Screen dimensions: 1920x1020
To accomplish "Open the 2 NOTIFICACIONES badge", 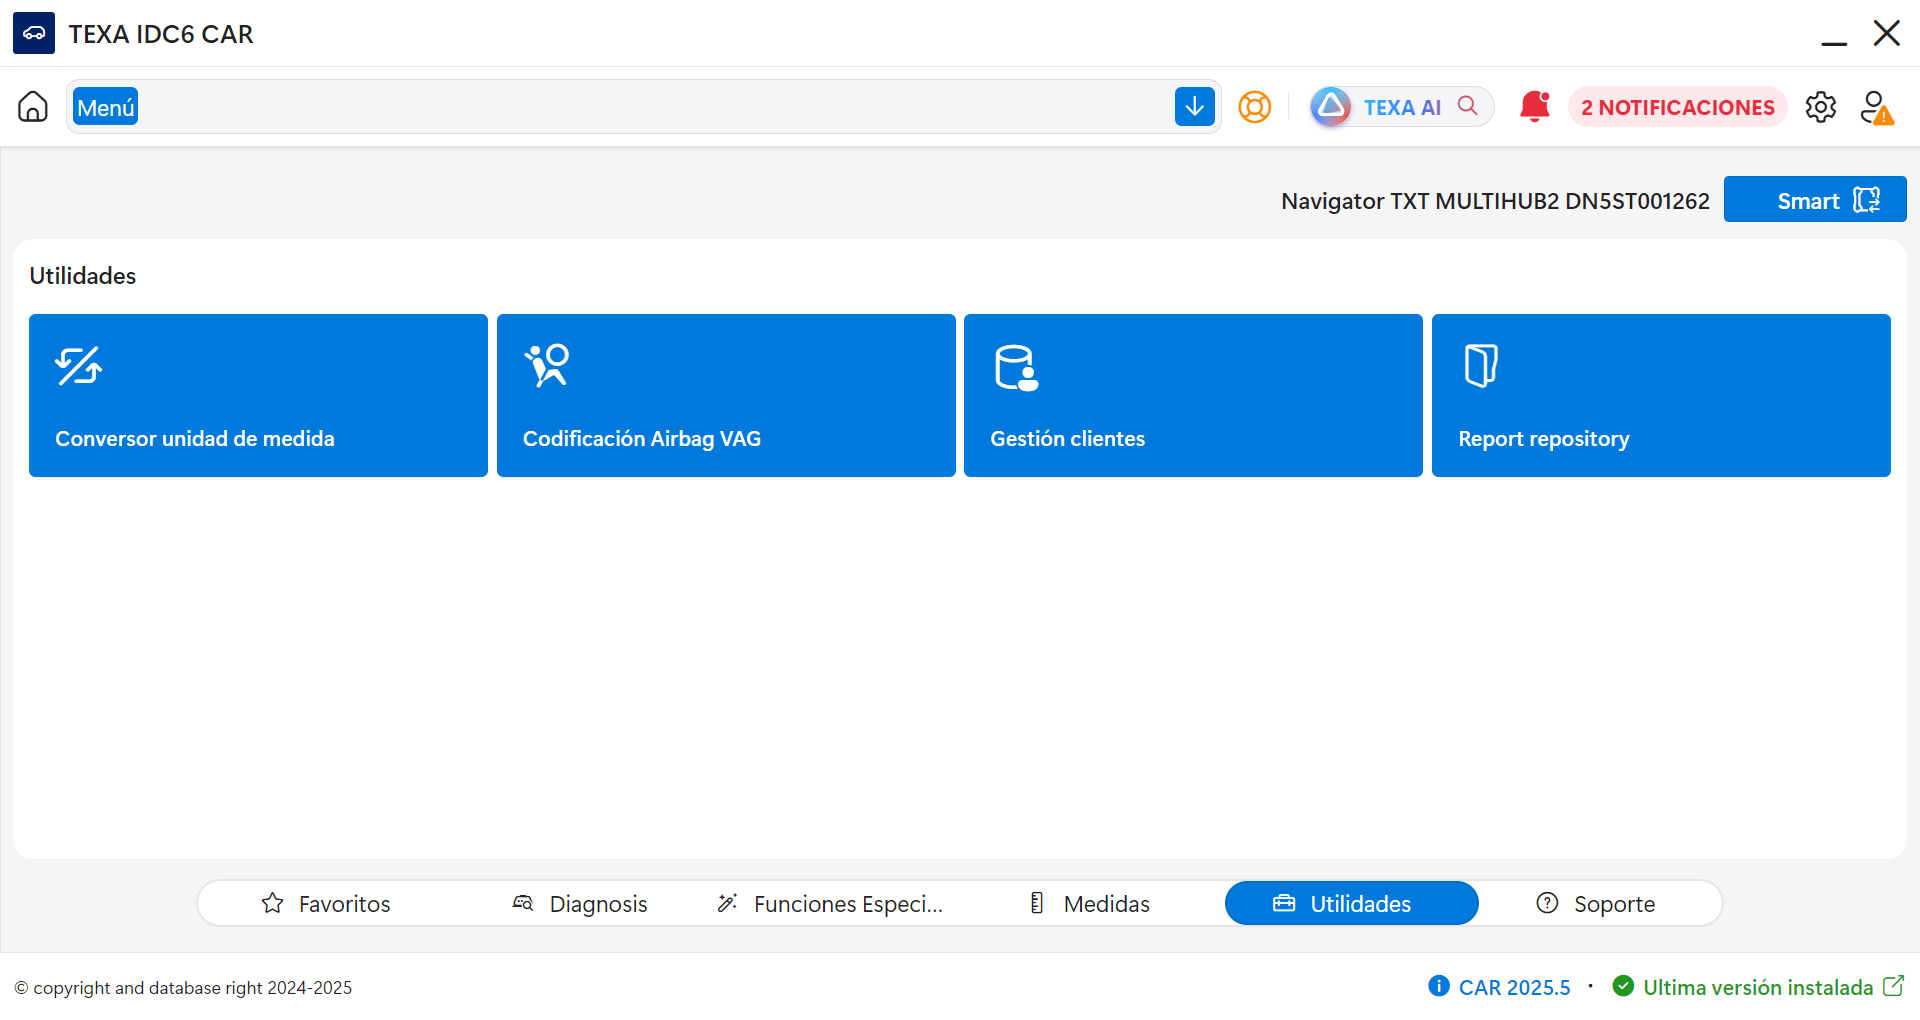I will pos(1677,107).
